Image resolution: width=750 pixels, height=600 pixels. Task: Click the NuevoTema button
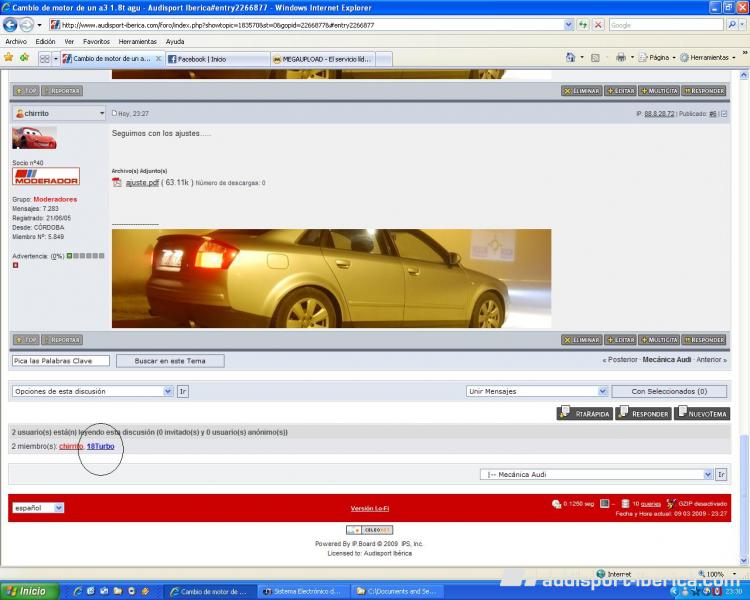pyautogui.click(x=702, y=413)
